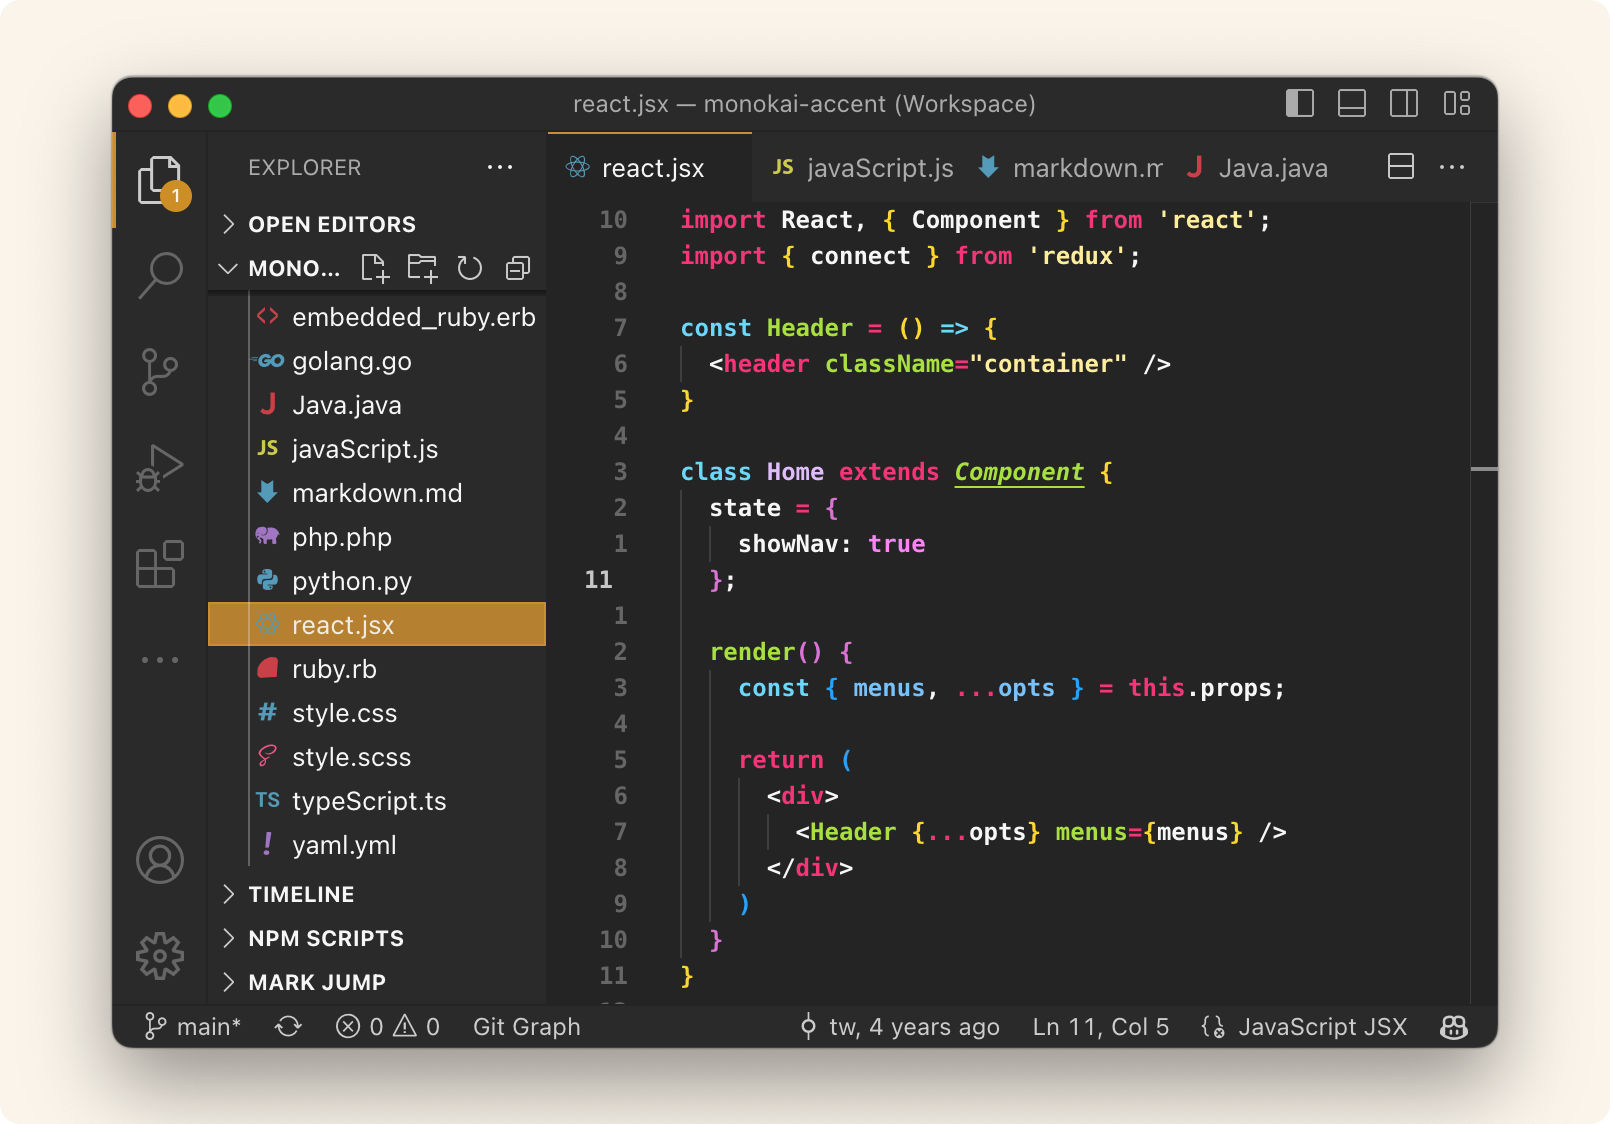Viewport: 1610px width, 1124px height.
Task: Click the main* branch indicator
Action: tap(193, 1027)
